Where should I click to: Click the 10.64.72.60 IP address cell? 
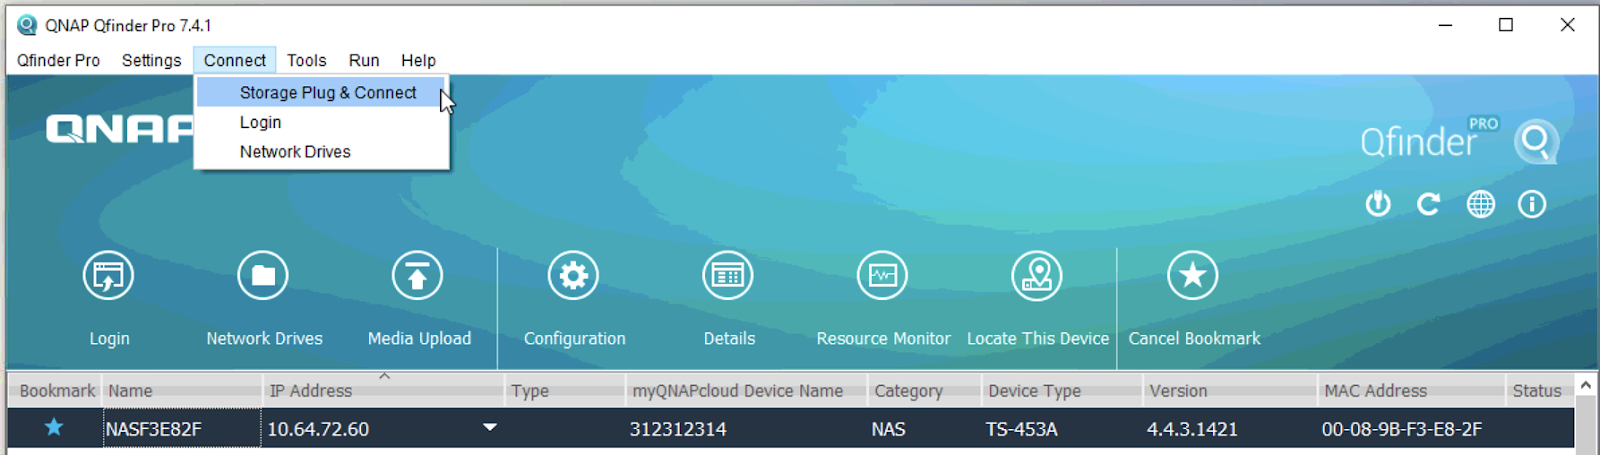[x=318, y=429]
